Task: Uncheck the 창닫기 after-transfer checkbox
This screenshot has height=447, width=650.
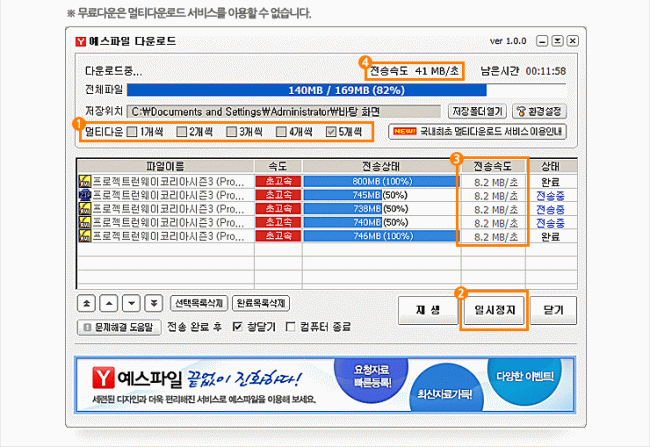Action: tap(237, 327)
